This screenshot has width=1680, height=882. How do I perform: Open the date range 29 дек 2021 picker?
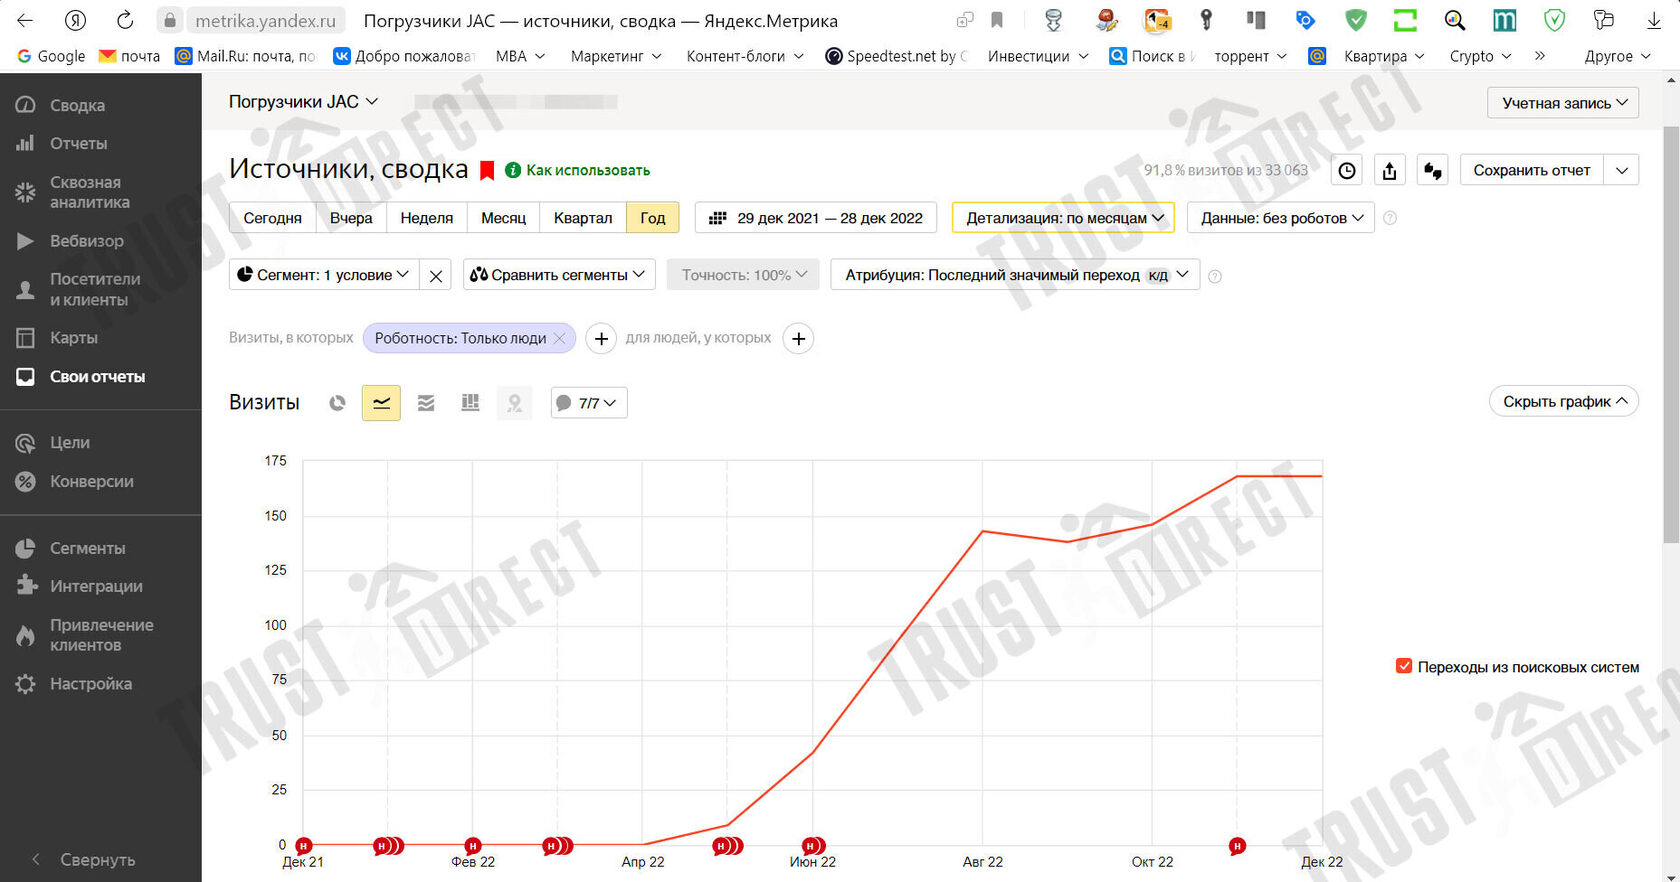tap(815, 218)
